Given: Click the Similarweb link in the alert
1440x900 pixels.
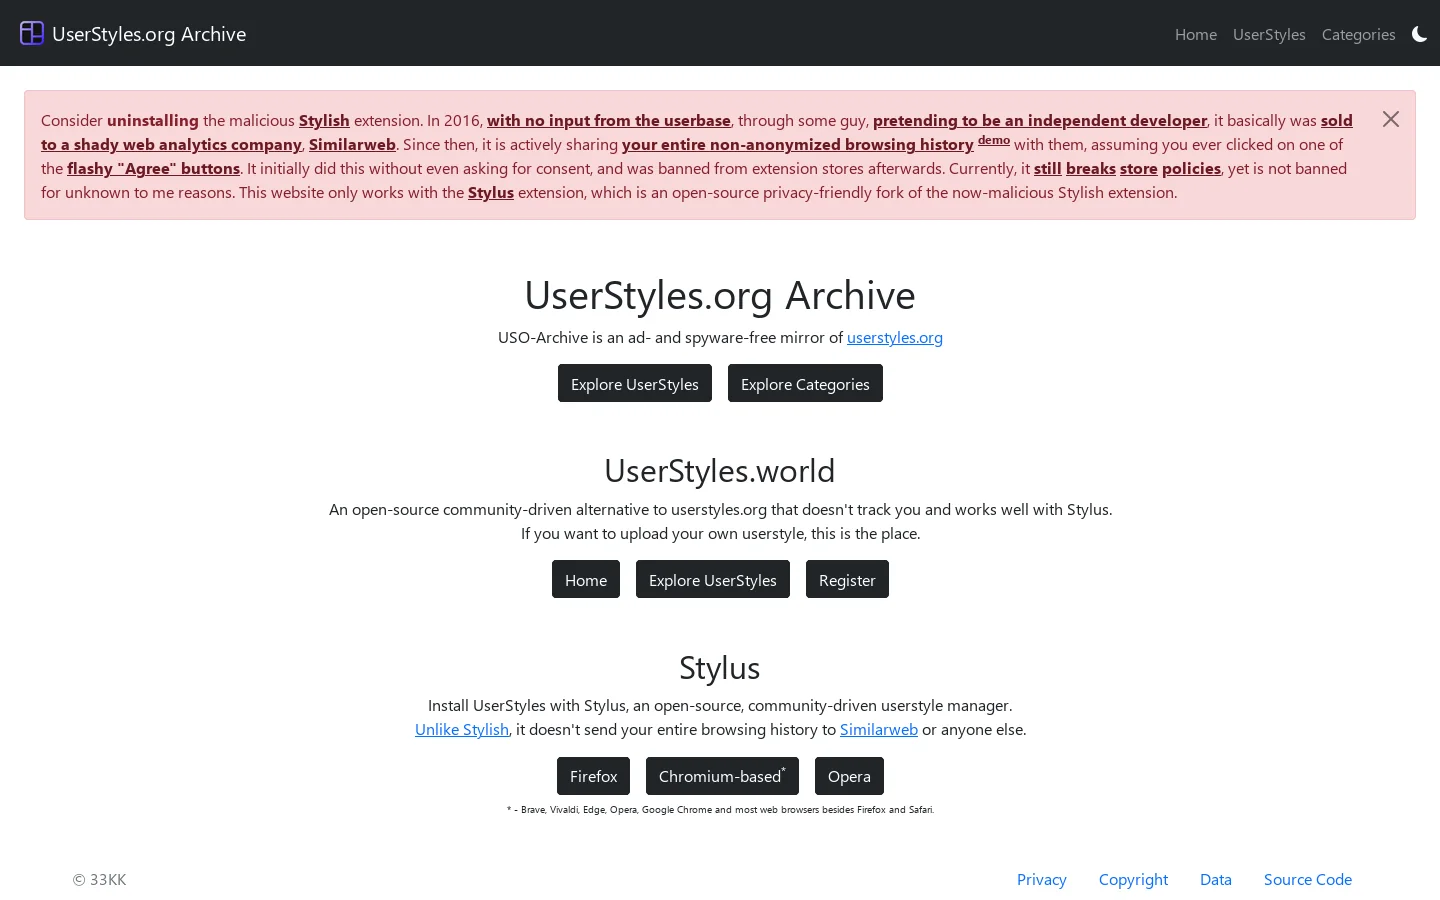Looking at the screenshot, I should pos(352,145).
